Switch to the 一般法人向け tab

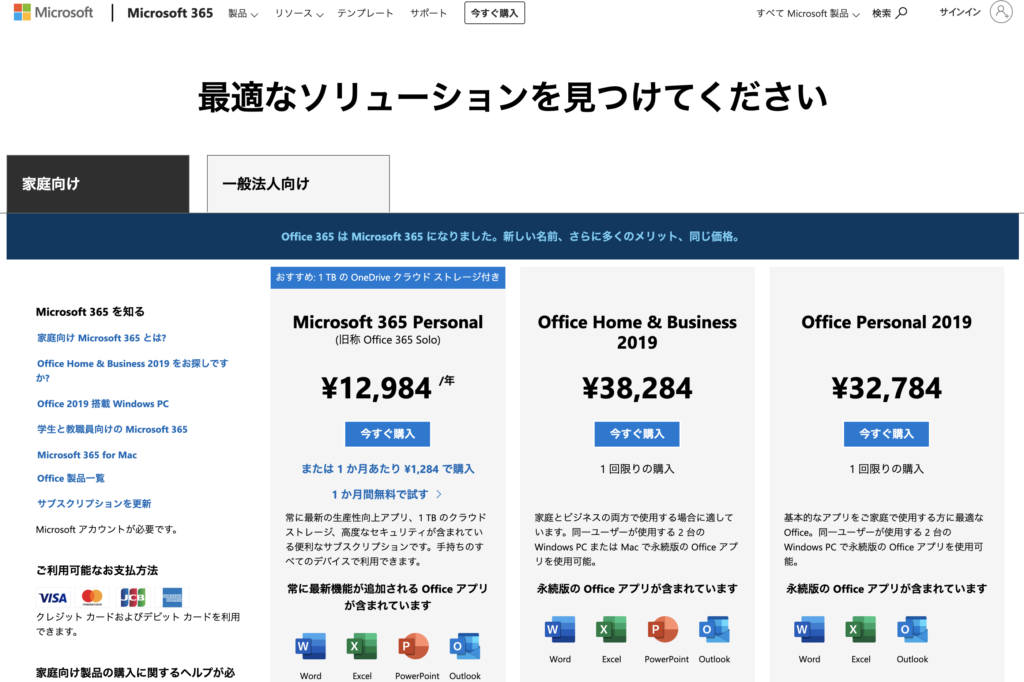point(298,184)
